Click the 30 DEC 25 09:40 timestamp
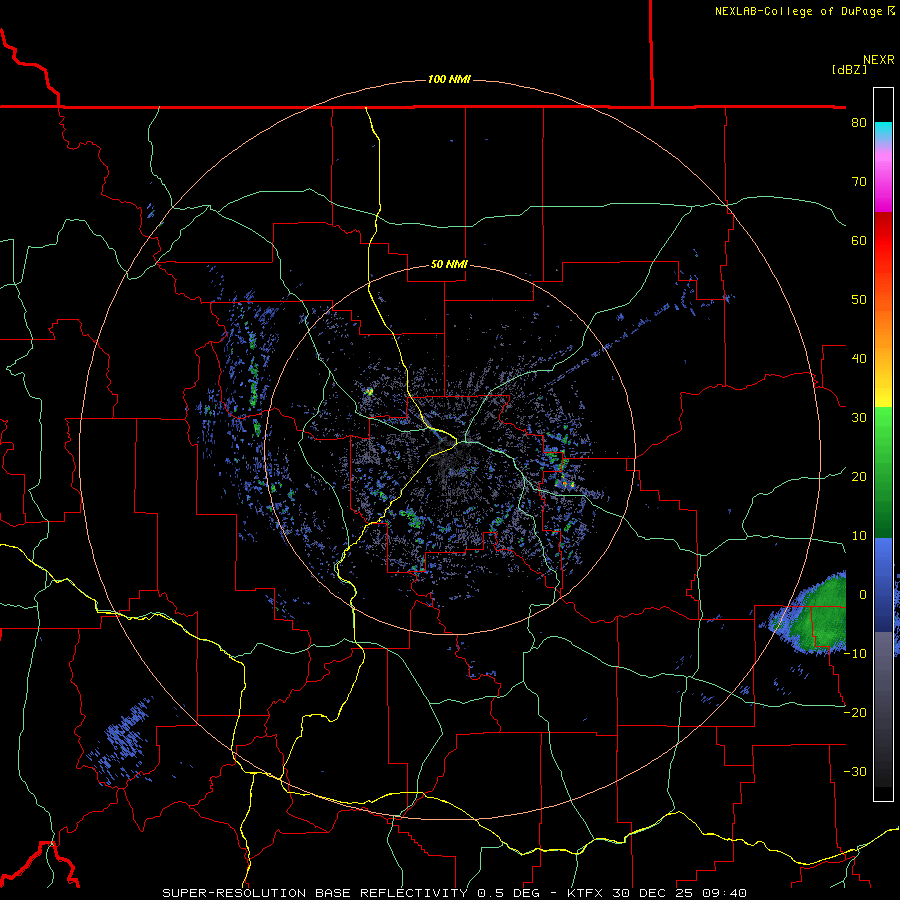The image size is (900, 900). click(680, 893)
